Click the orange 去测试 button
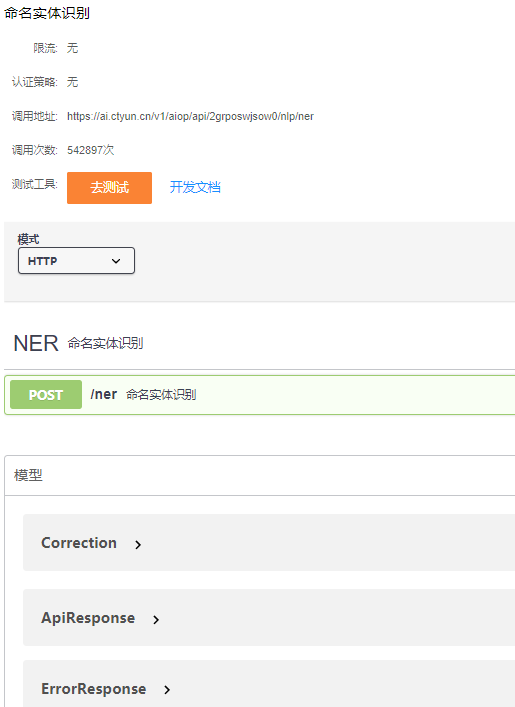Viewport: 515px width, 707px height. (109, 188)
